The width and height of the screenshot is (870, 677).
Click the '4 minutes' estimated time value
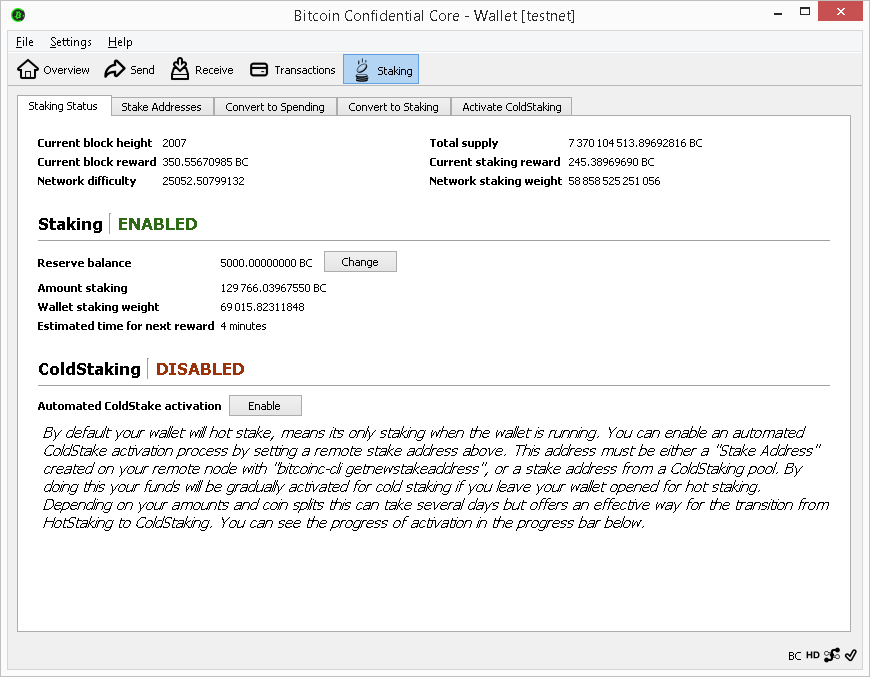click(x=243, y=326)
